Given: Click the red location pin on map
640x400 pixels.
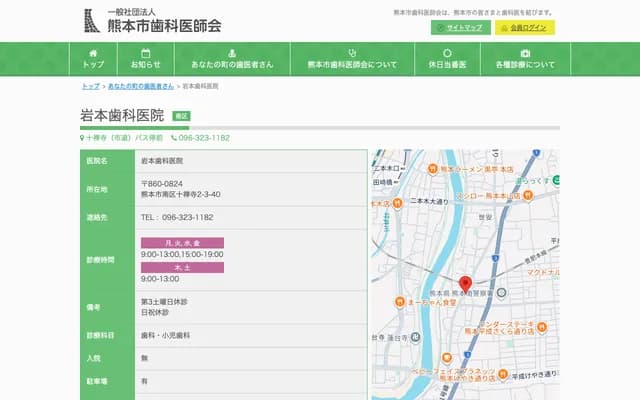Looking at the screenshot, I should (465, 284).
